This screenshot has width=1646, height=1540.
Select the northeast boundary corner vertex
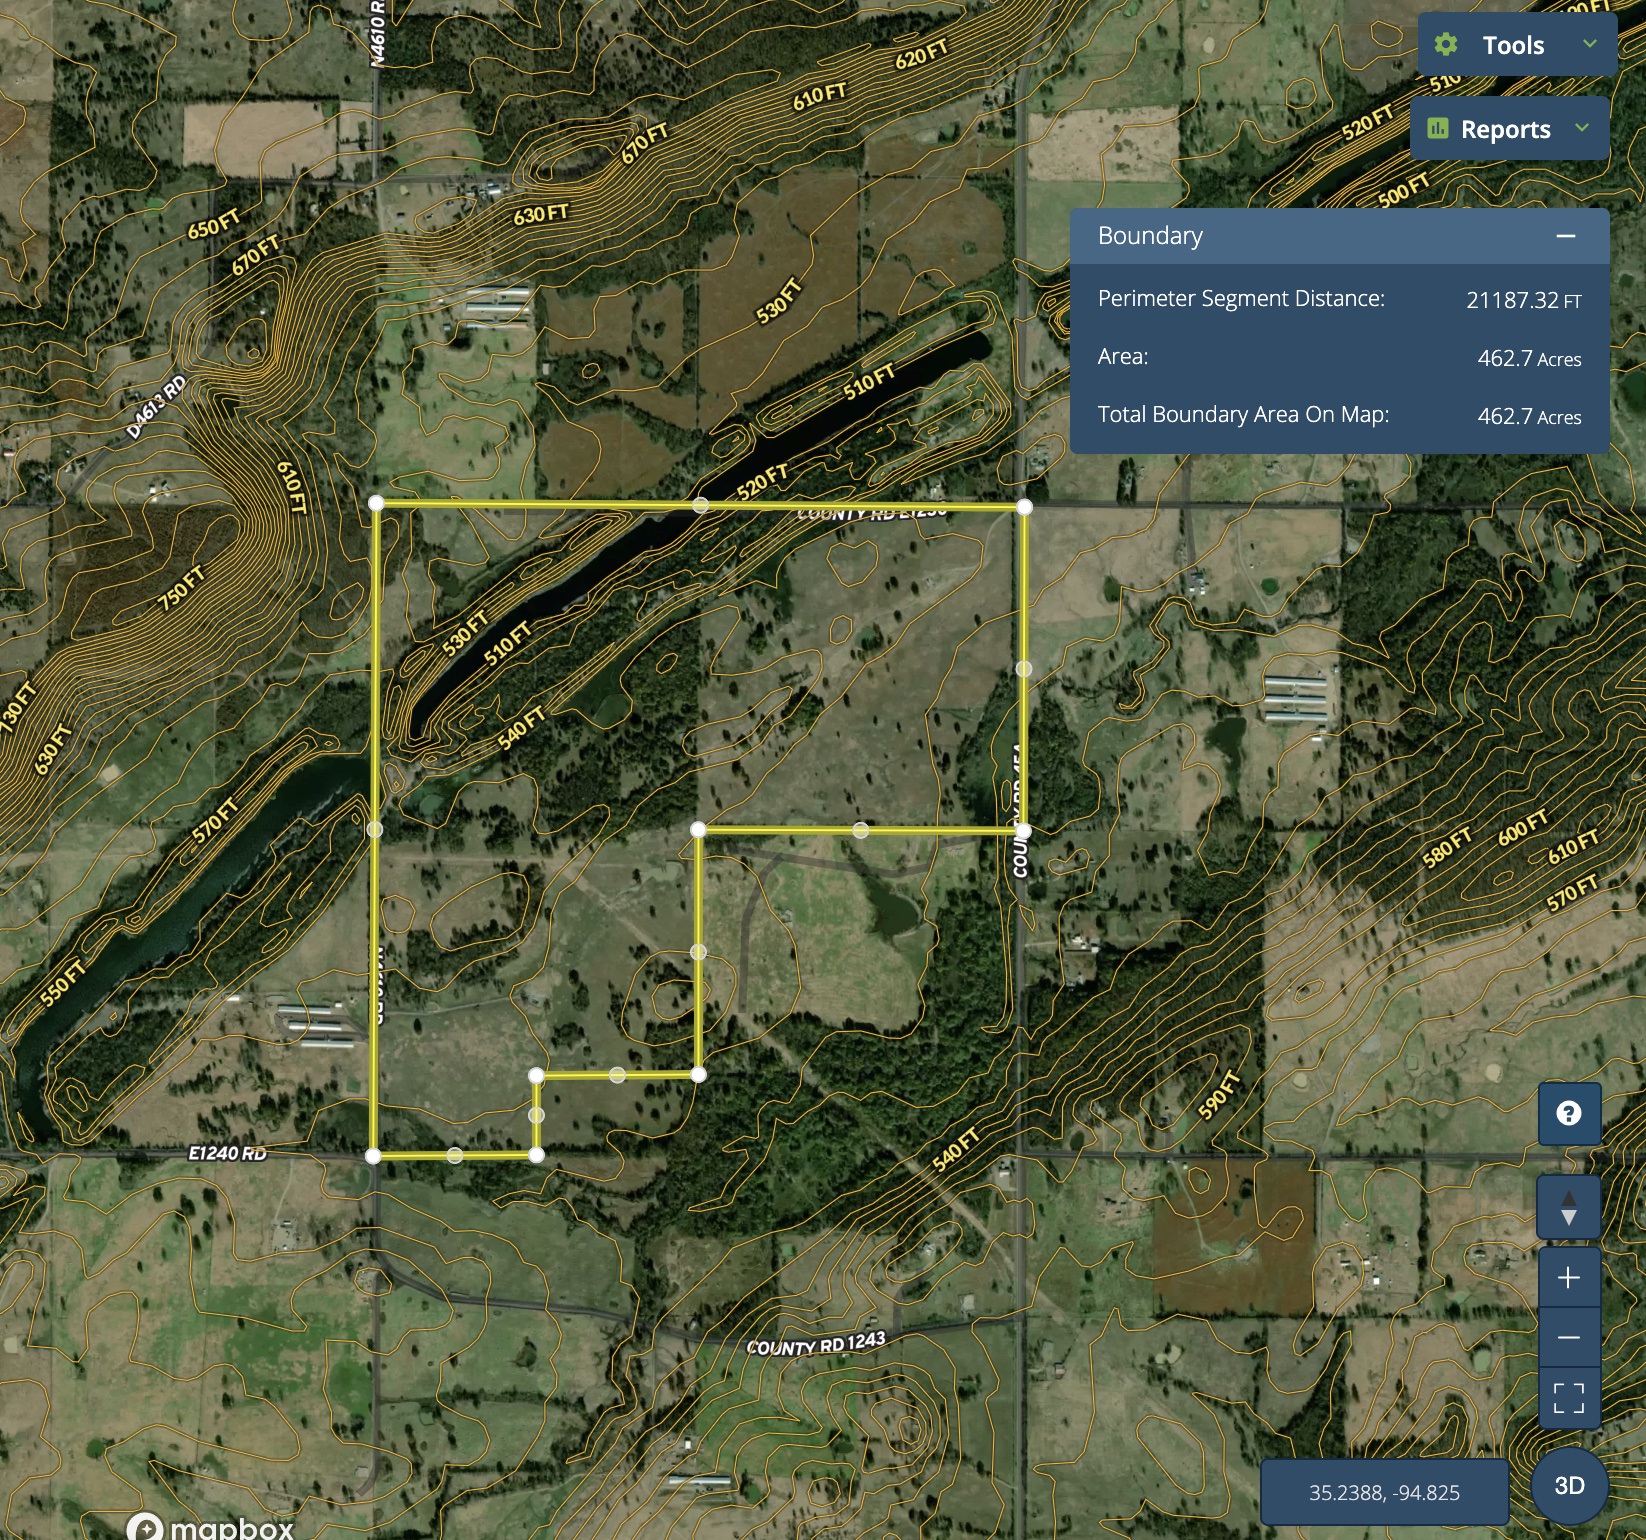(1024, 507)
